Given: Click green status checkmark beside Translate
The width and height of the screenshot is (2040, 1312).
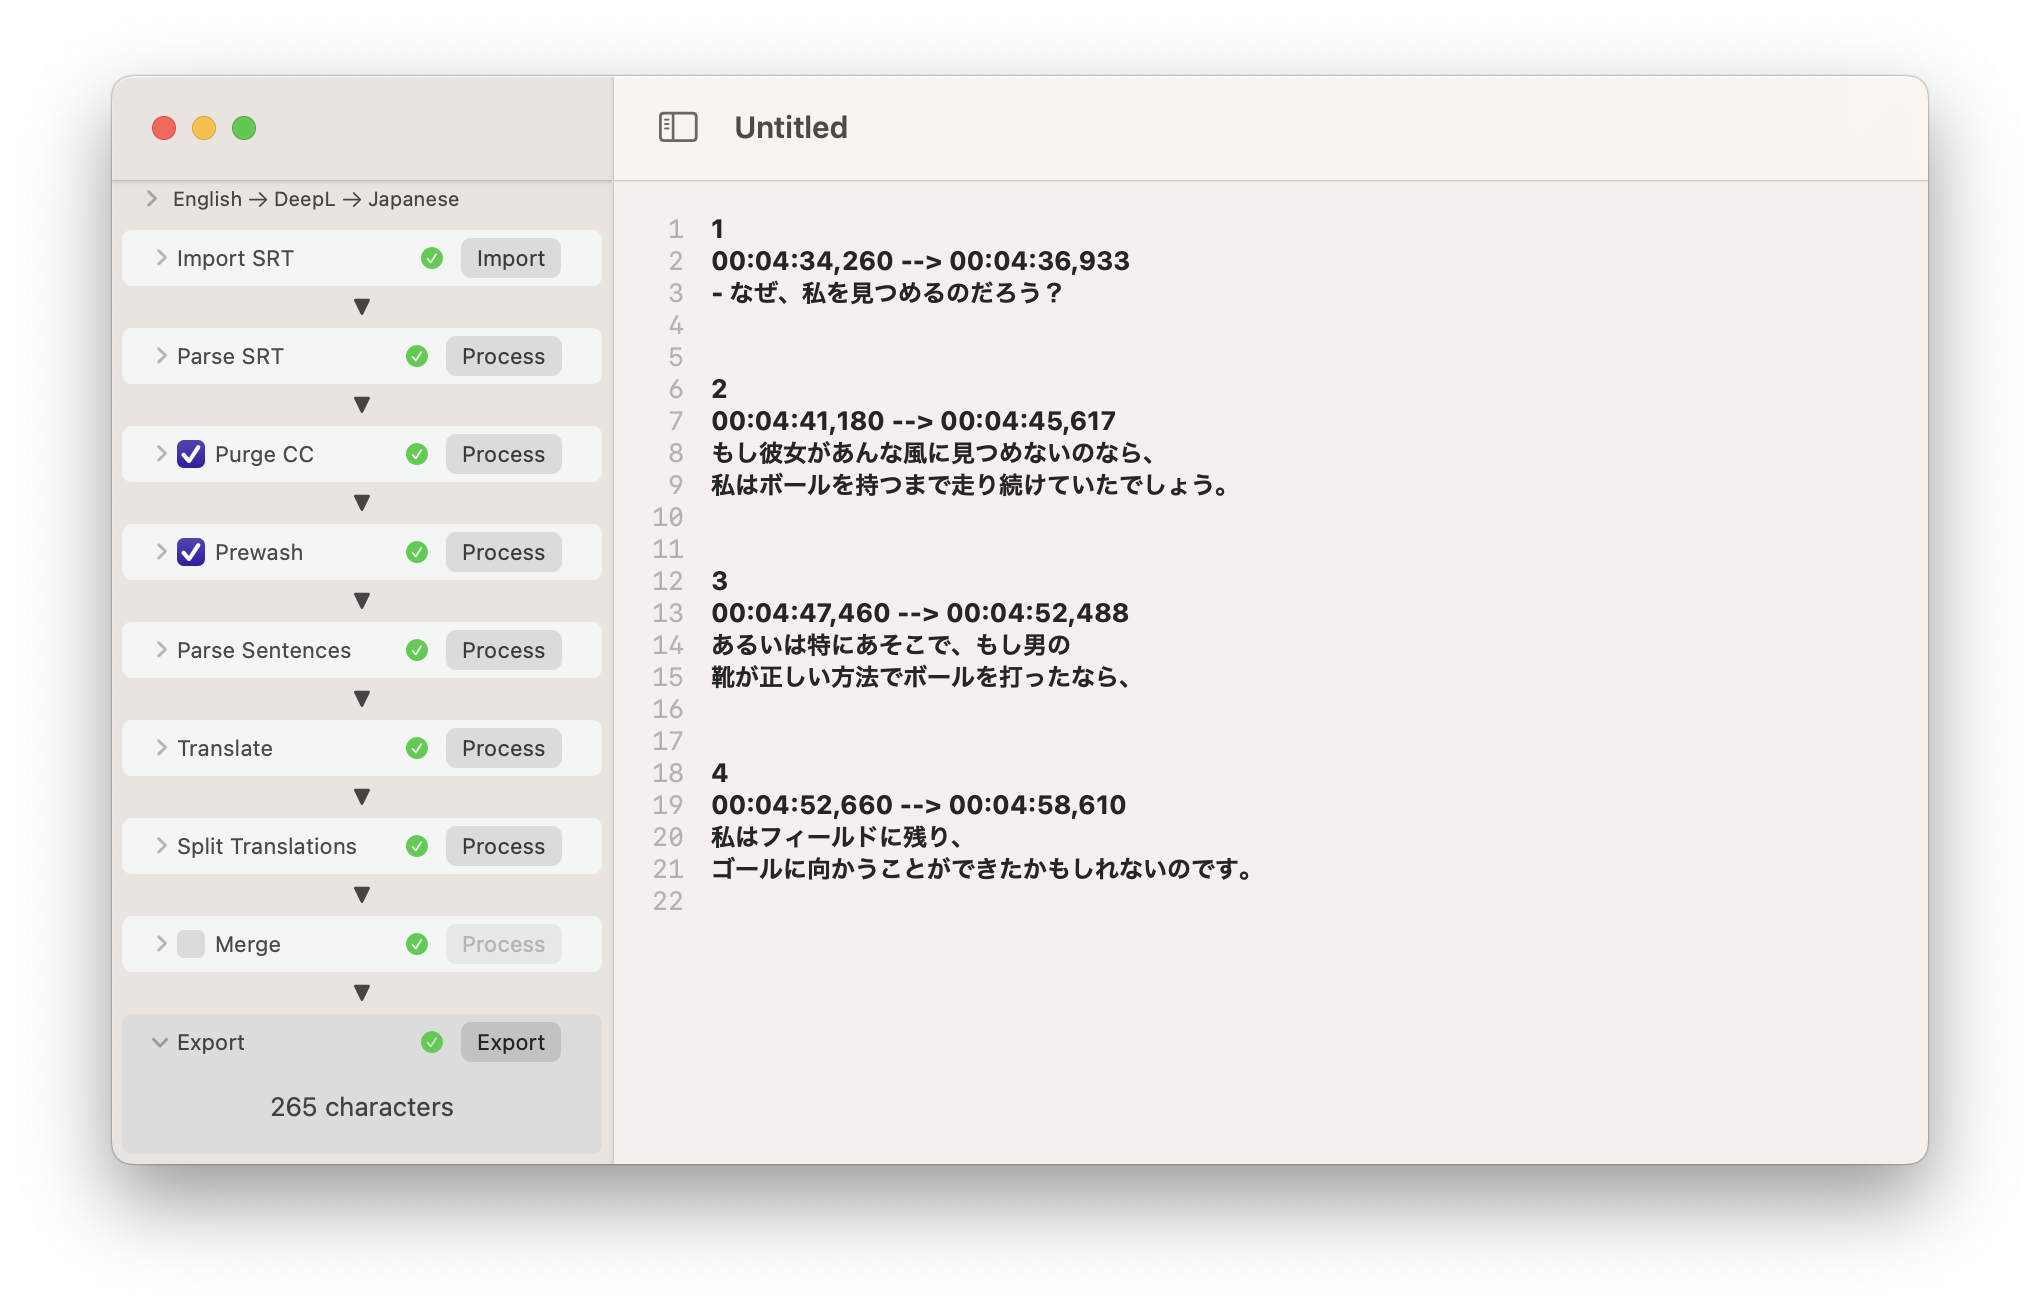Looking at the screenshot, I should (x=417, y=748).
